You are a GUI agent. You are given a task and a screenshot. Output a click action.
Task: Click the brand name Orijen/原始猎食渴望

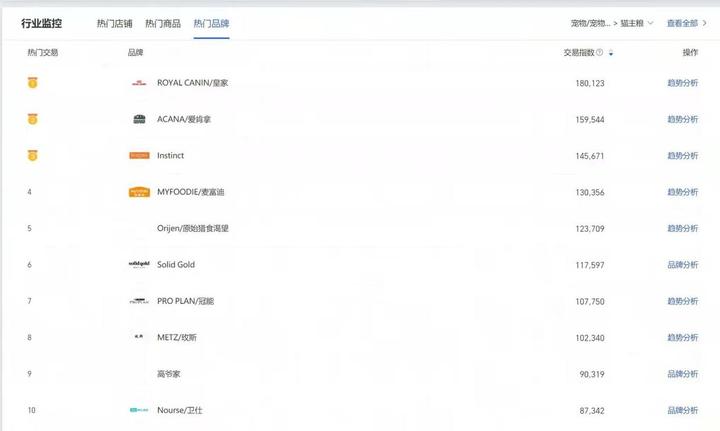pos(193,228)
